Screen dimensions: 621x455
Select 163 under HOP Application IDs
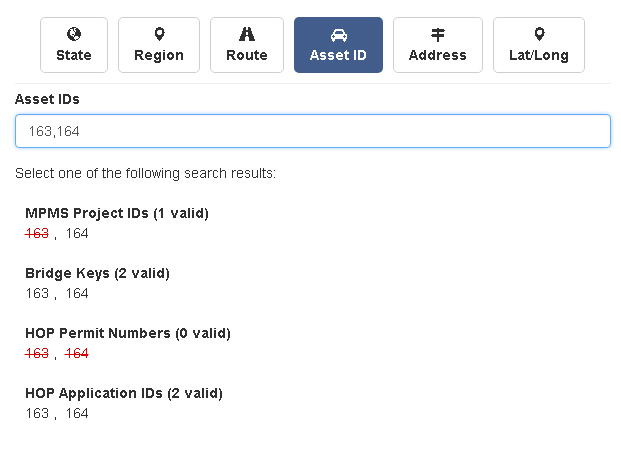(x=37, y=413)
